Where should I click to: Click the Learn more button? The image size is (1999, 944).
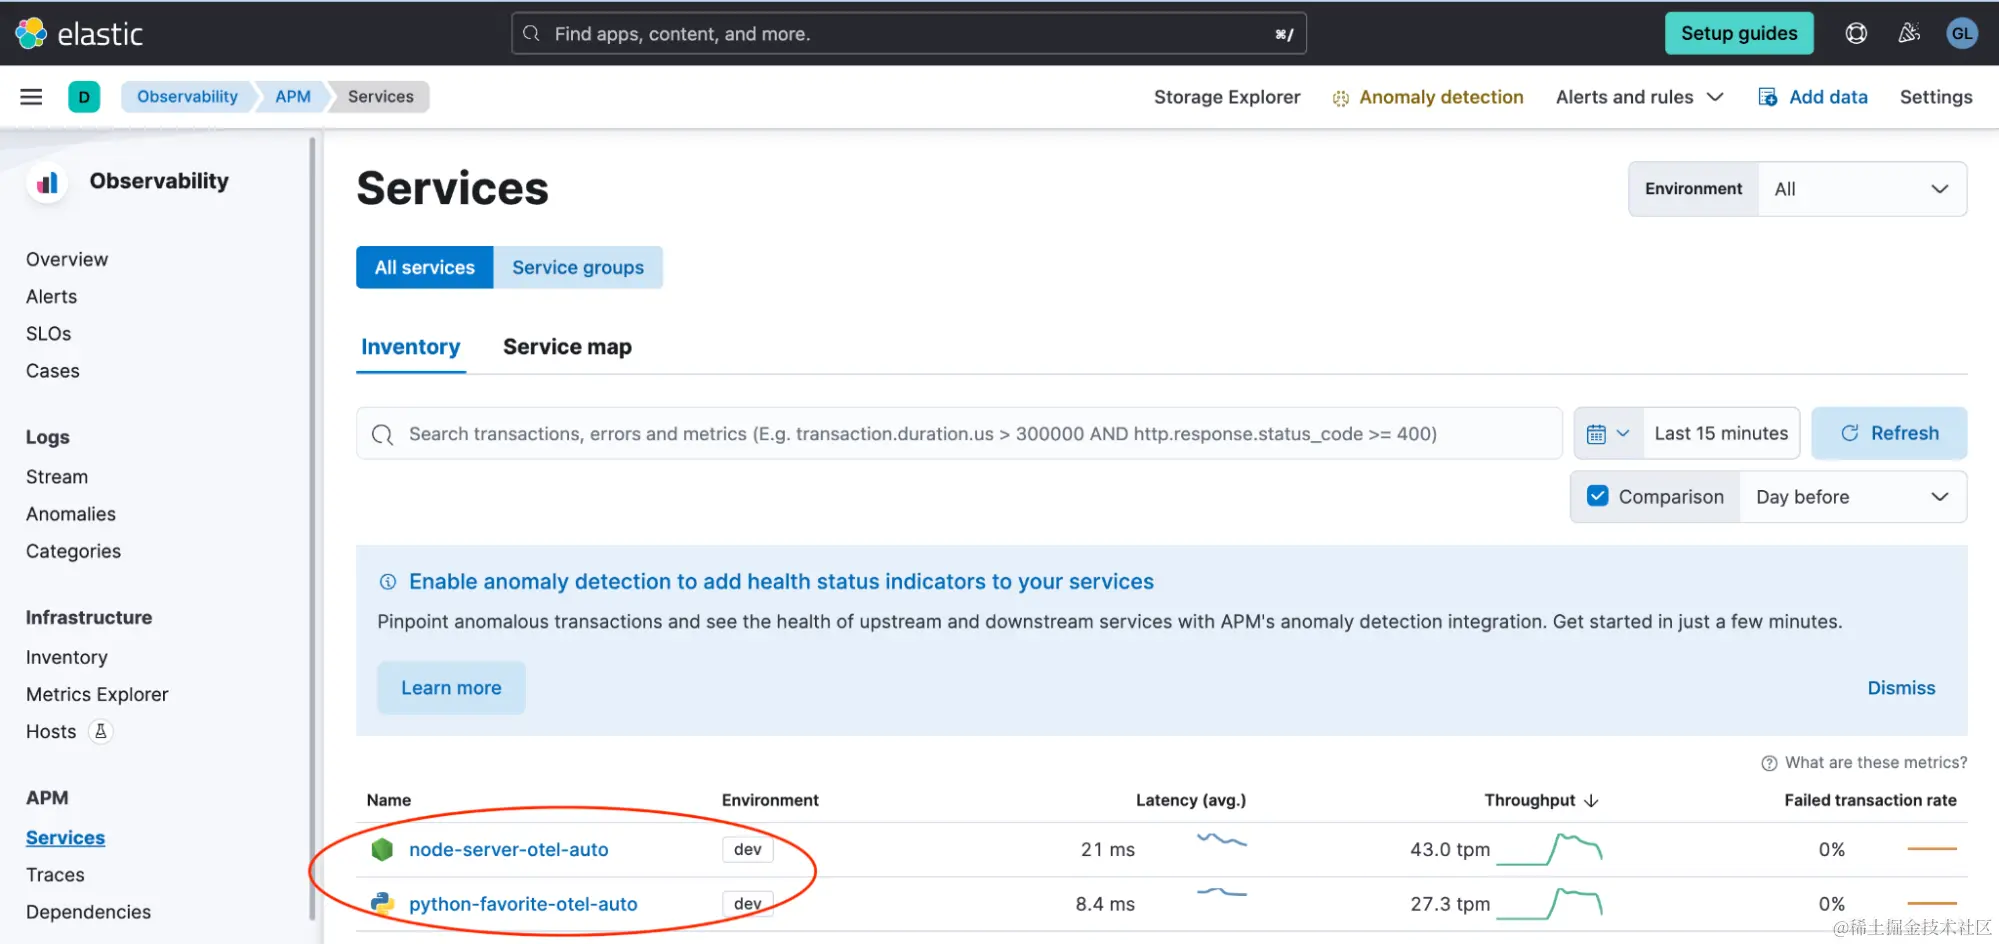[x=451, y=688]
